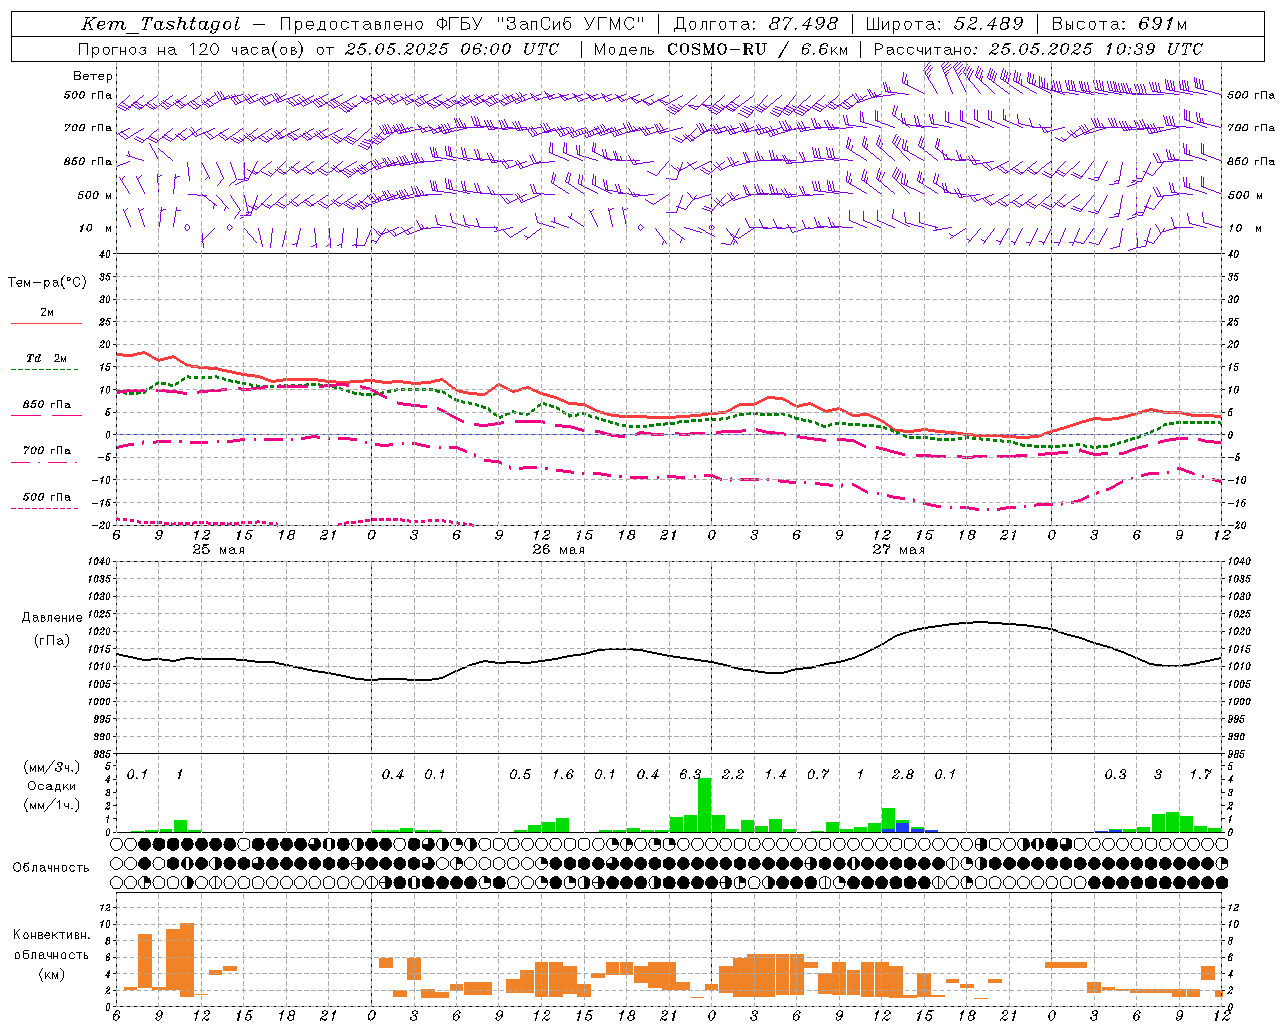Click the station name Kem_Tashtagol
This screenshot has height=1024, width=1280.
click(x=160, y=24)
